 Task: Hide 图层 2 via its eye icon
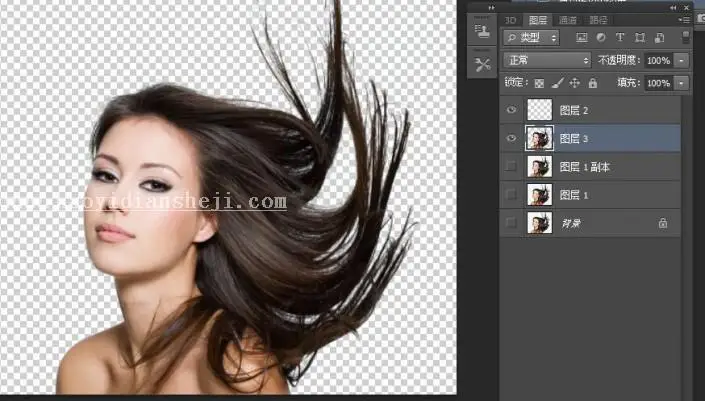(x=511, y=110)
